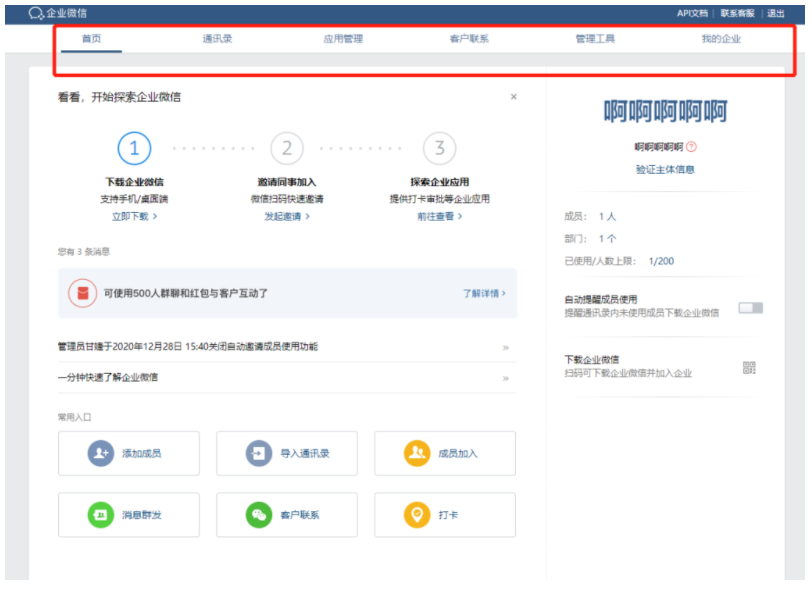The height and width of the screenshot is (590, 812).
Task: Click the step 3 circle icon
Action: click(x=440, y=148)
